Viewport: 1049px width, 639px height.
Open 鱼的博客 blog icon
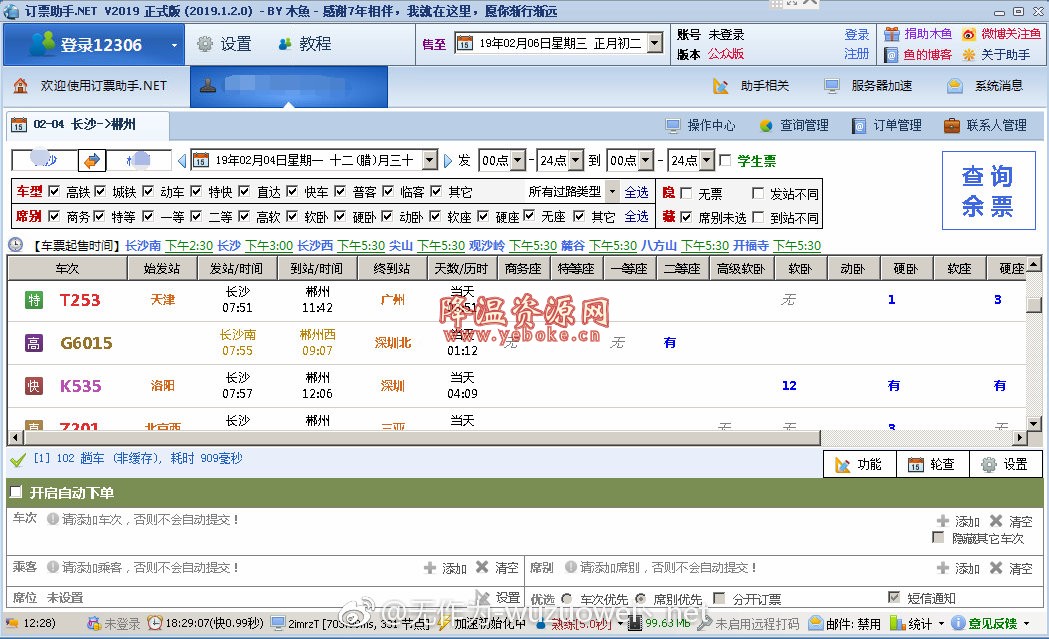[x=891, y=55]
